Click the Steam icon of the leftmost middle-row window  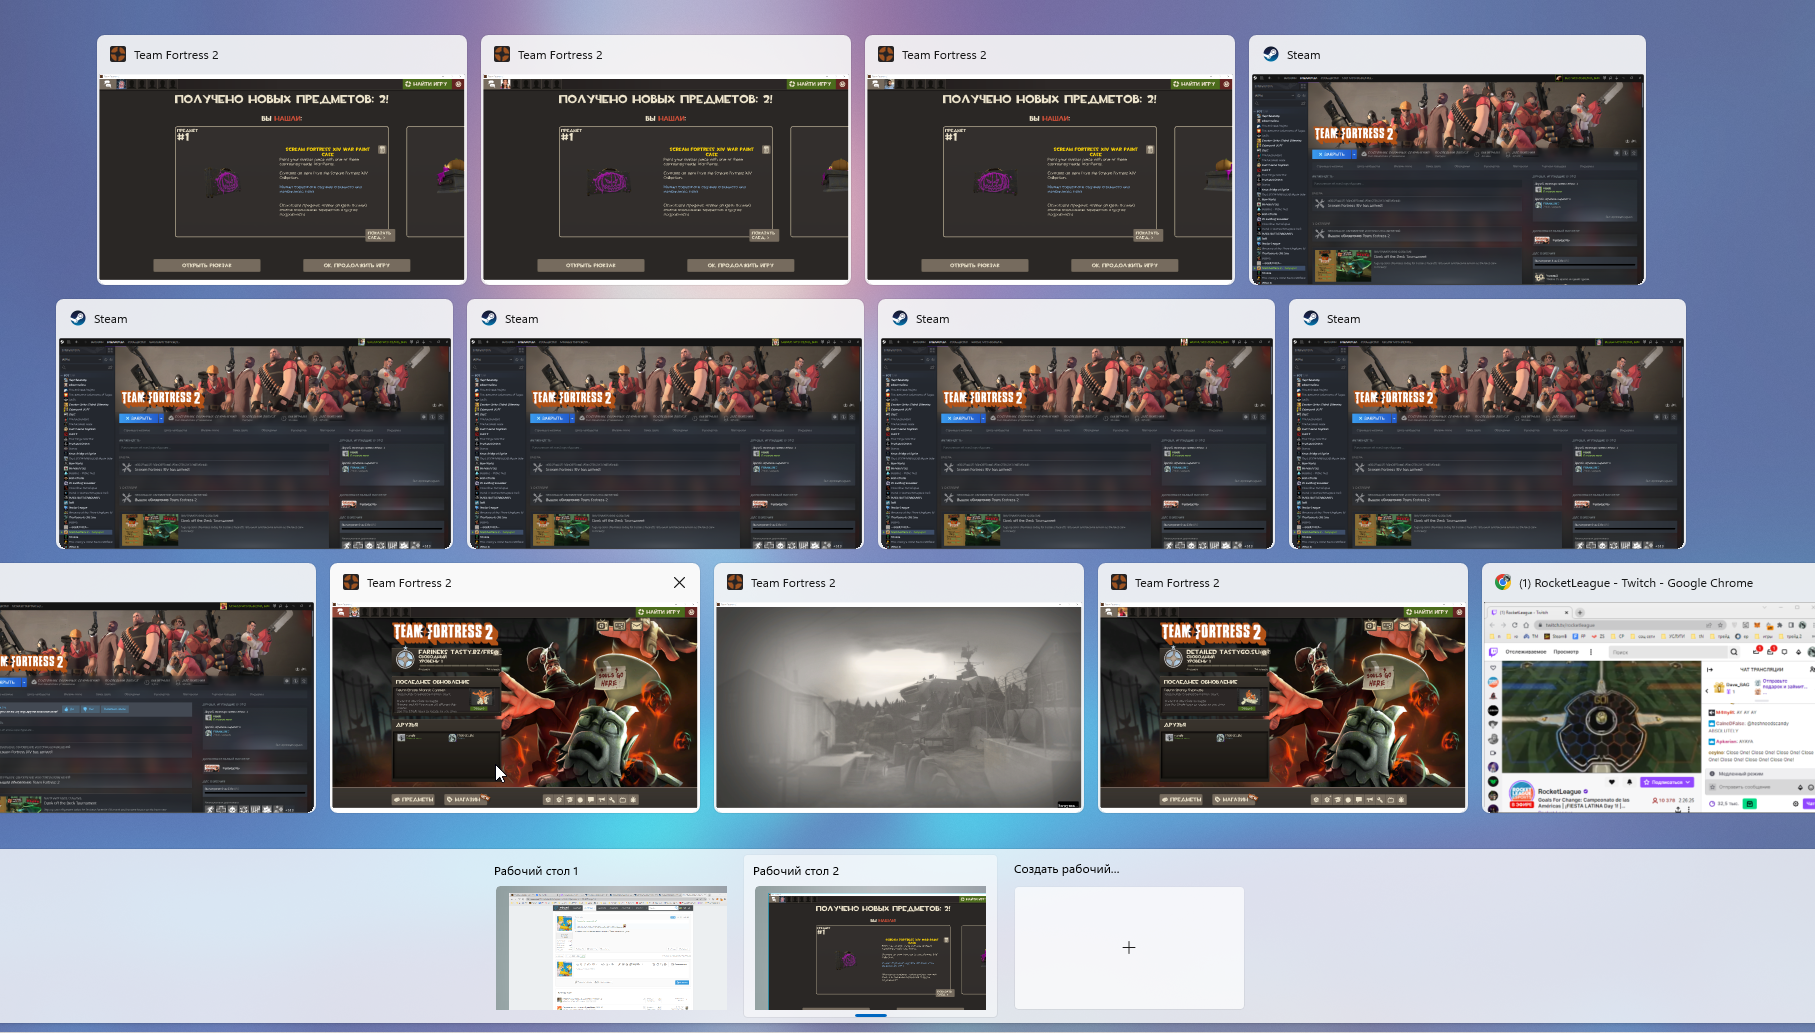[x=78, y=319]
